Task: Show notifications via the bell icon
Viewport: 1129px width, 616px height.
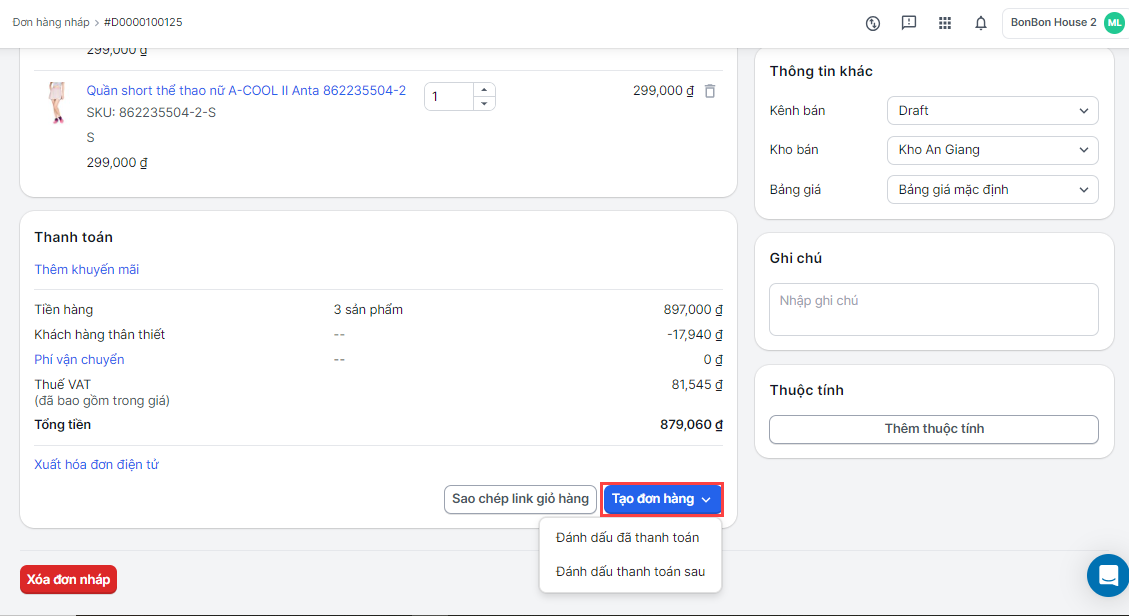Action: tap(981, 23)
